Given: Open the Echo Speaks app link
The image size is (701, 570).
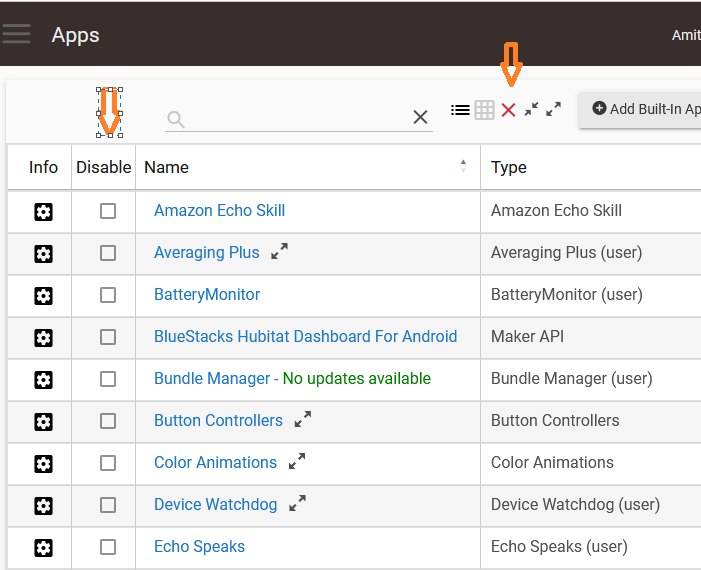Looking at the screenshot, I should click(x=199, y=547).
